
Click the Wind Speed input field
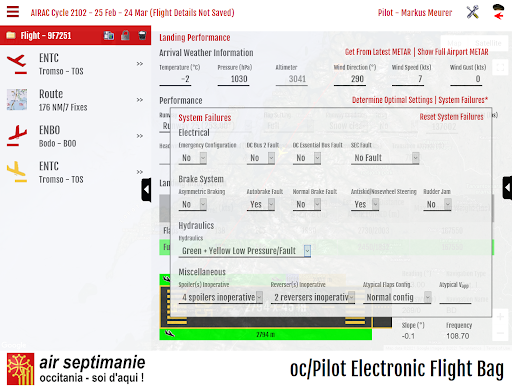click(408, 79)
